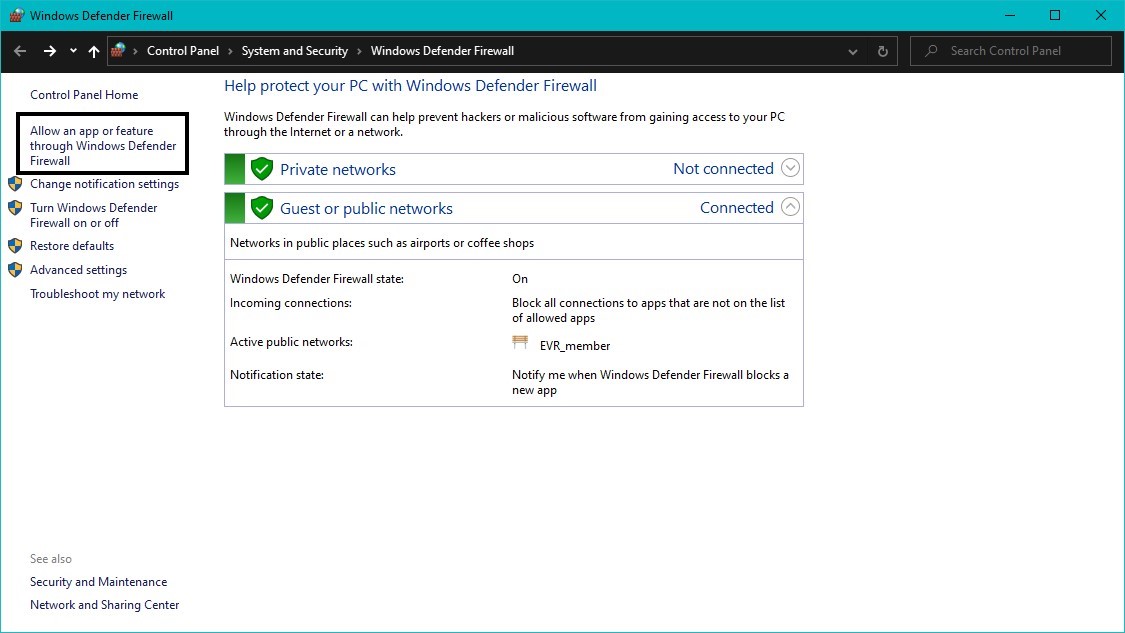Close the Windows Defender Firewall window
The height and width of the screenshot is (633, 1125).
point(1101,15)
